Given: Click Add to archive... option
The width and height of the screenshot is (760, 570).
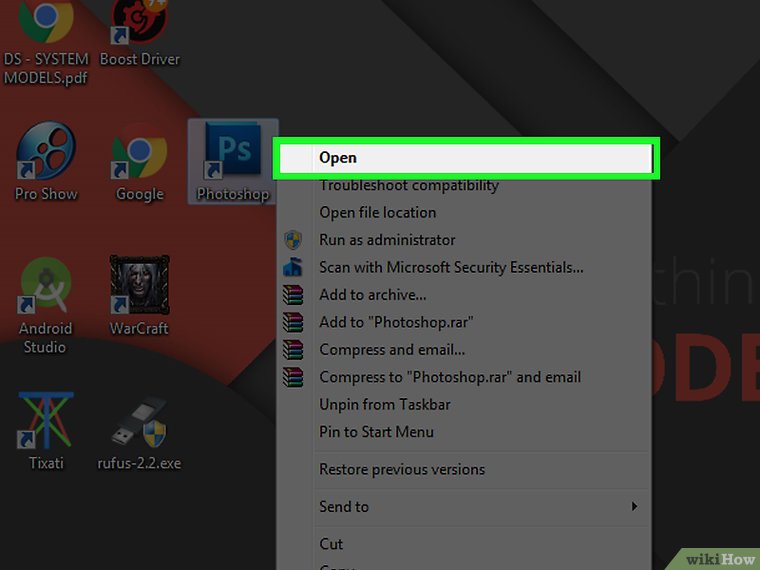Looking at the screenshot, I should 372,295.
